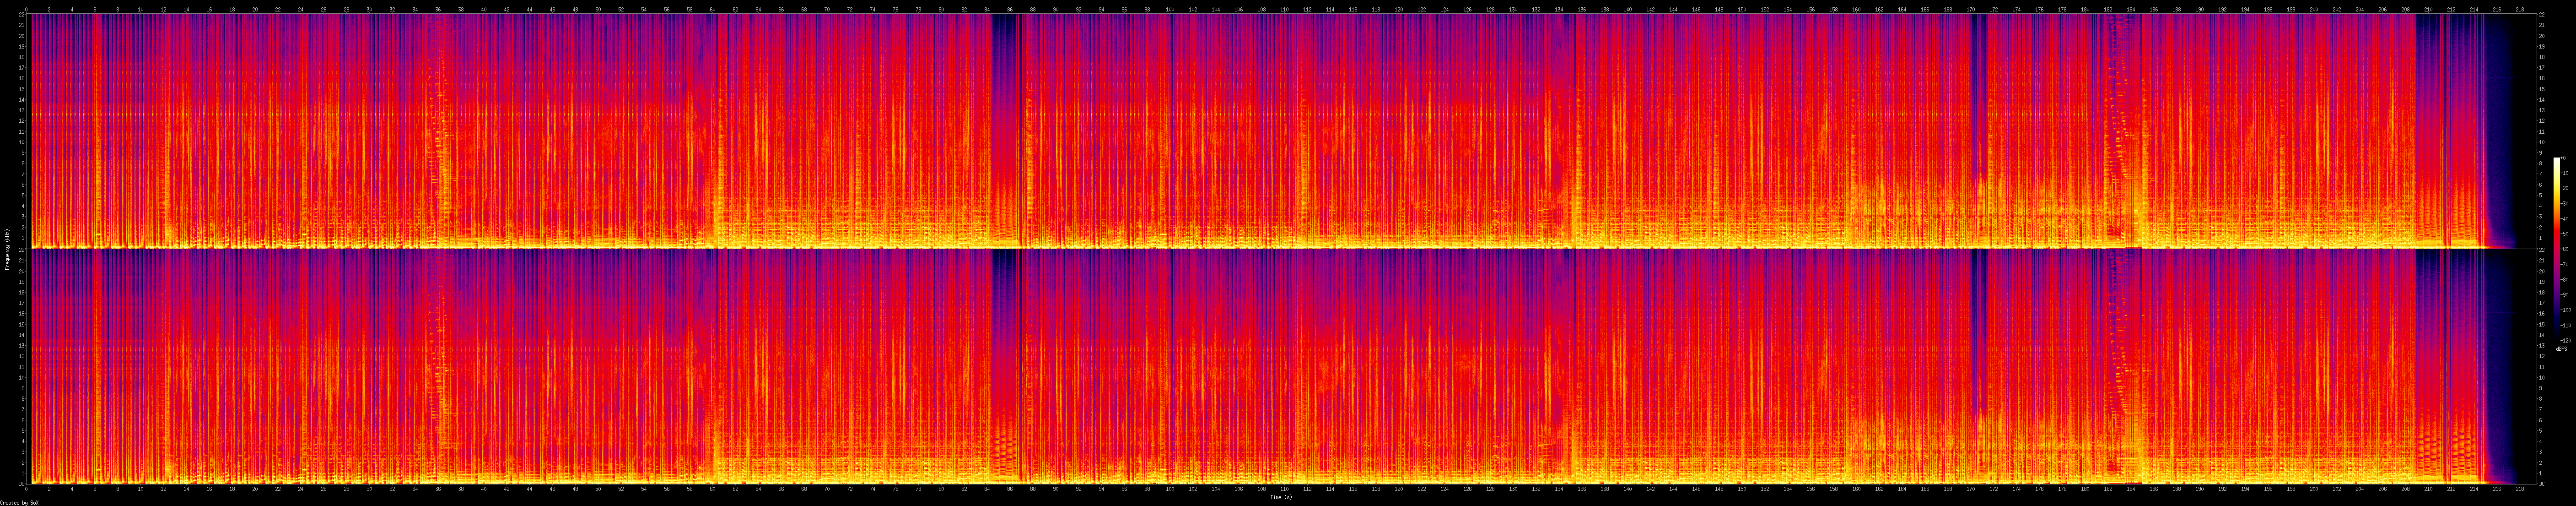Screen dimensions: 2576x506
Task: Click the '100' tick on bottom time axis
Action: point(1170,489)
